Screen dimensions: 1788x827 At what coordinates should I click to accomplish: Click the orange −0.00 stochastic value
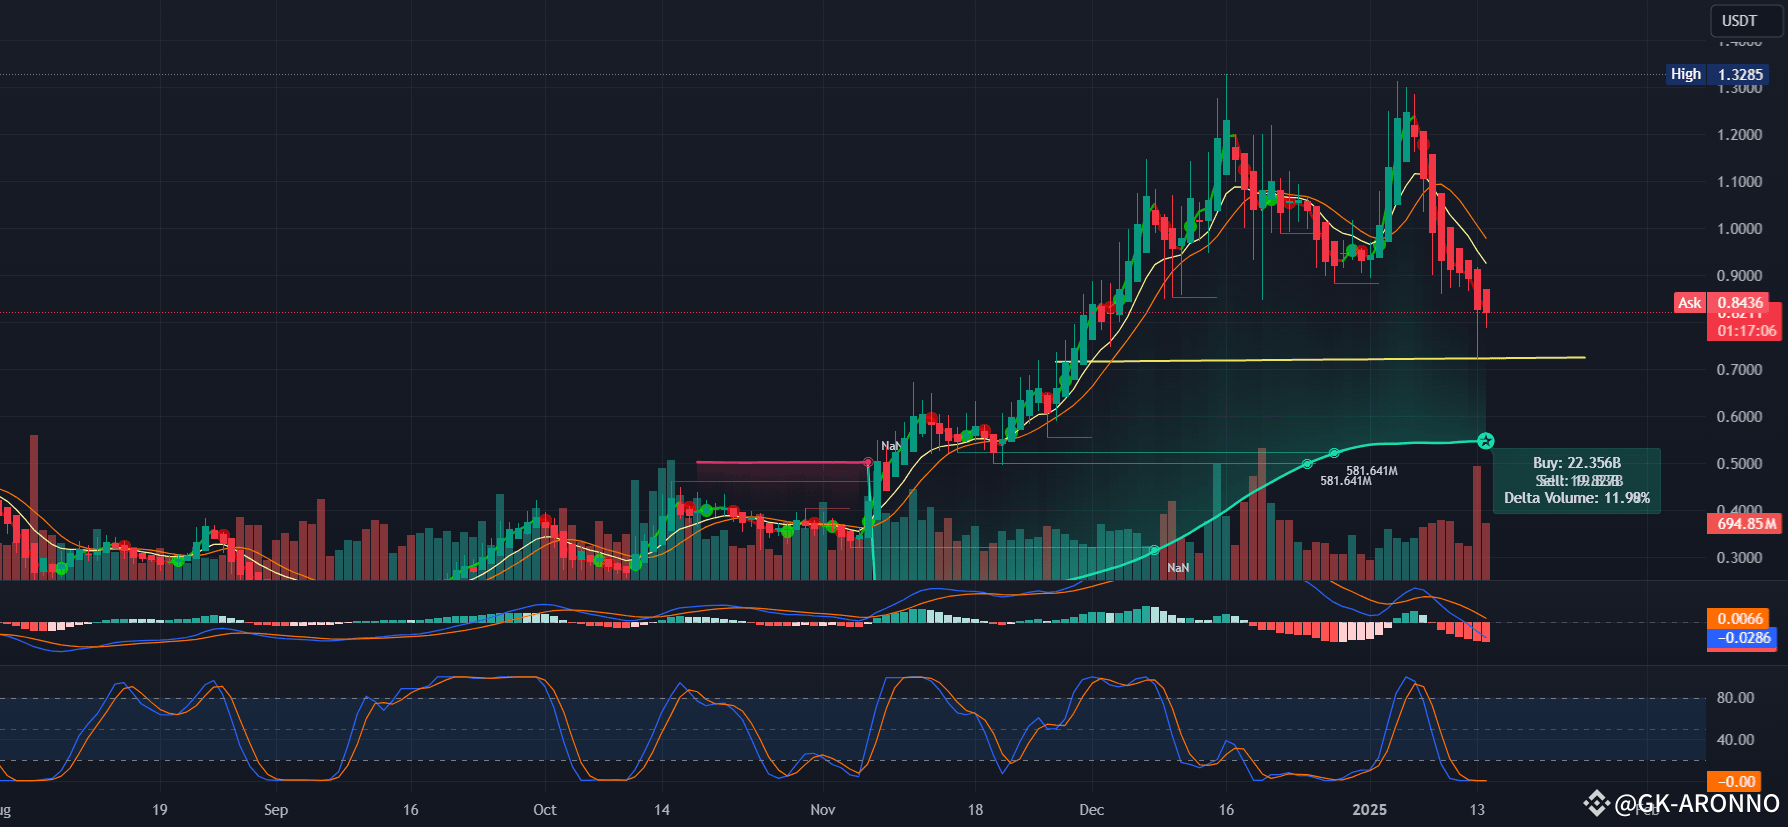click(1737, 781)
